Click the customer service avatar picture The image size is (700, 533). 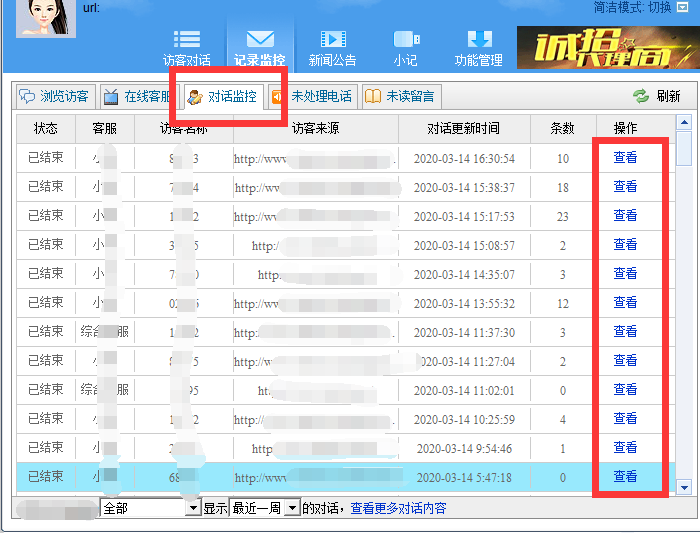[x=46, y=18]
